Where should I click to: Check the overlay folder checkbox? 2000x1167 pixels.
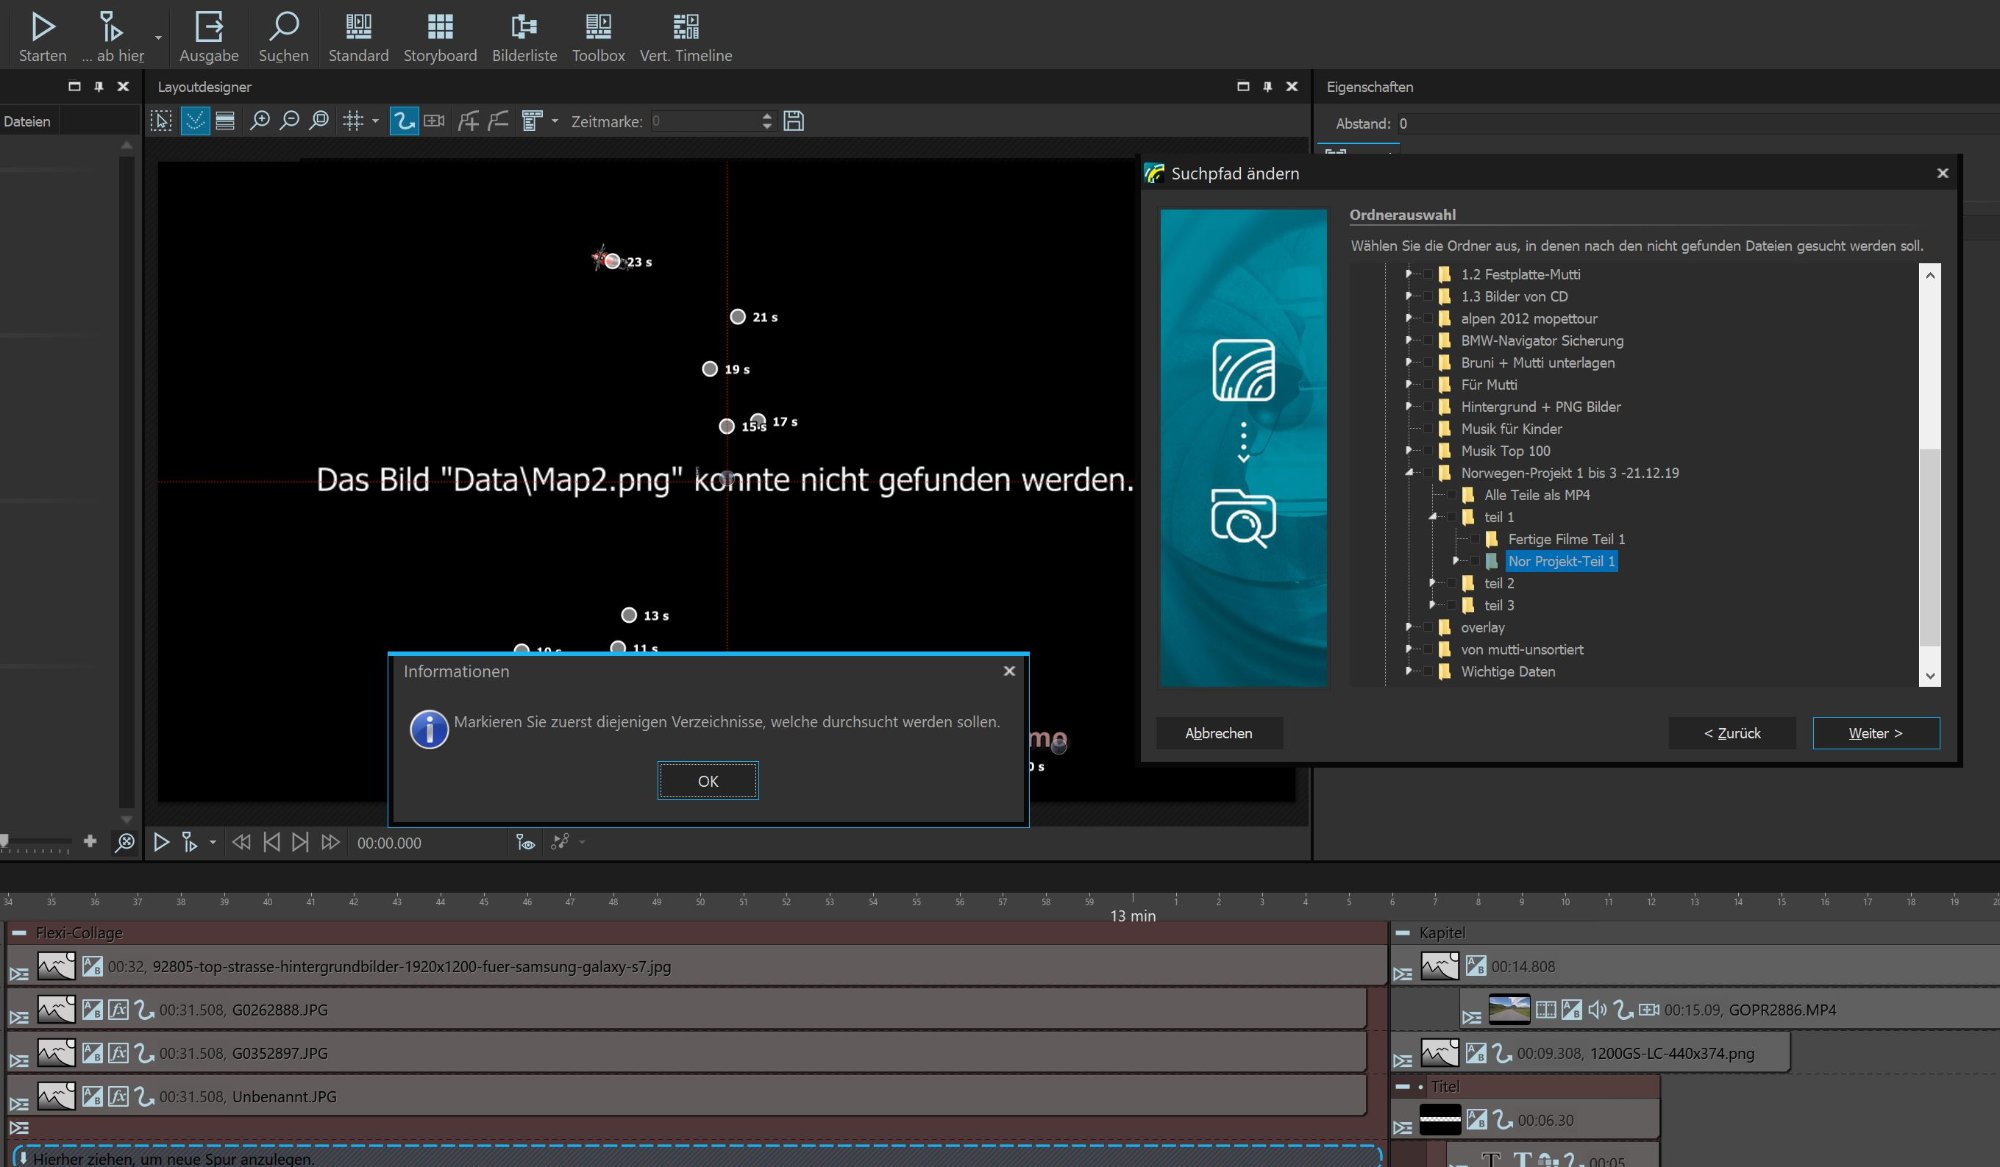click(1428, 627)
